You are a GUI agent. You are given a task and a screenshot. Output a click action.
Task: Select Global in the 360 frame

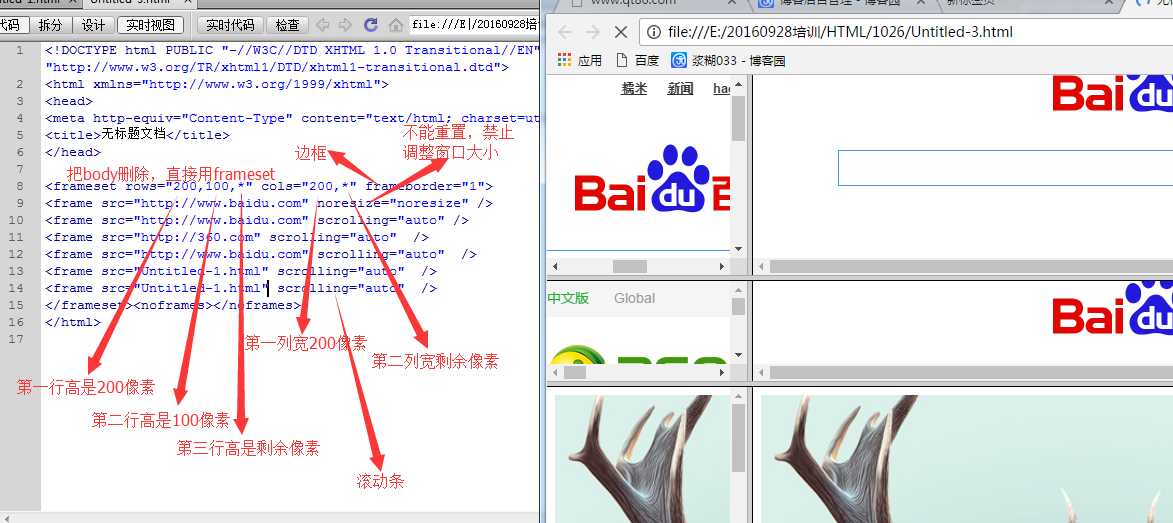(x=634, y=298)
